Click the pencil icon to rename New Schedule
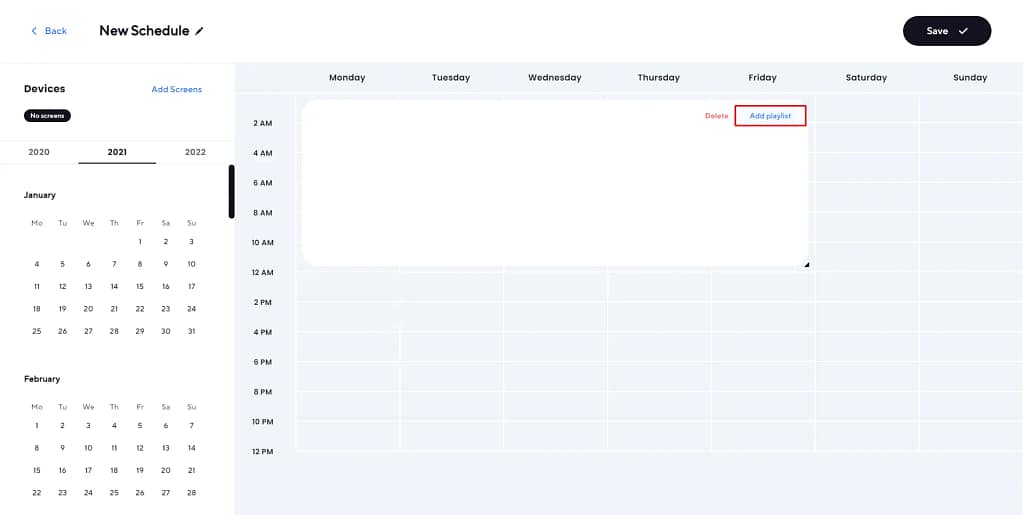 199,31
